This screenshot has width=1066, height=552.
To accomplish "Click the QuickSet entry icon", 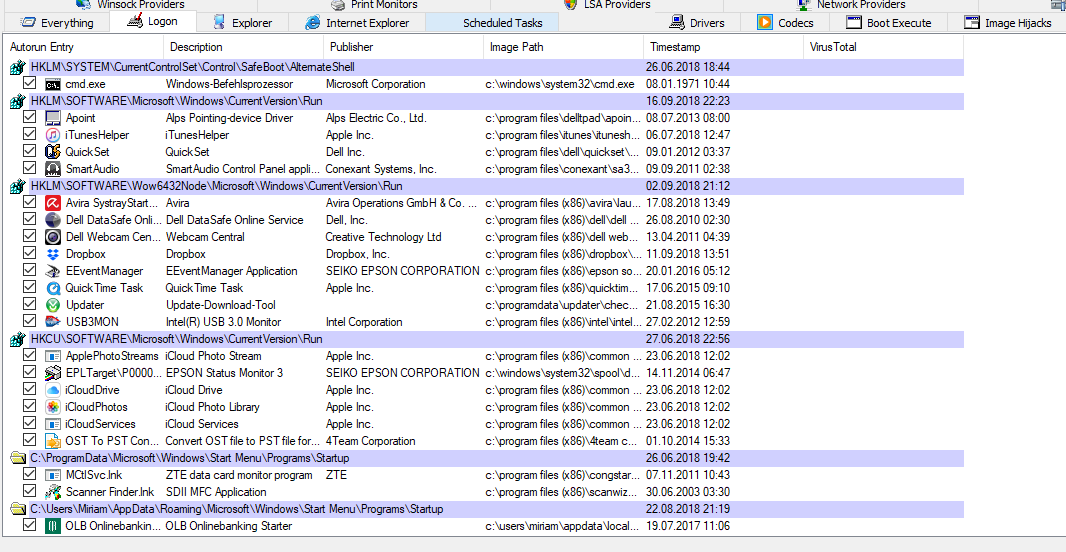I will (52, 152).
